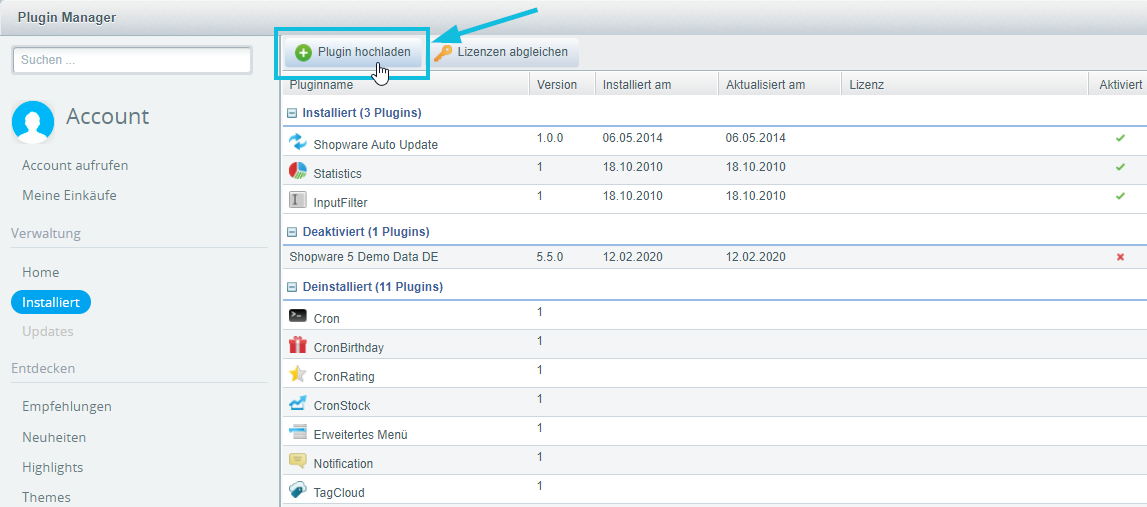1147x507 pixels.
Task: Click red cross for Shopware 5 Demo Data
Action: point(1120,257)
